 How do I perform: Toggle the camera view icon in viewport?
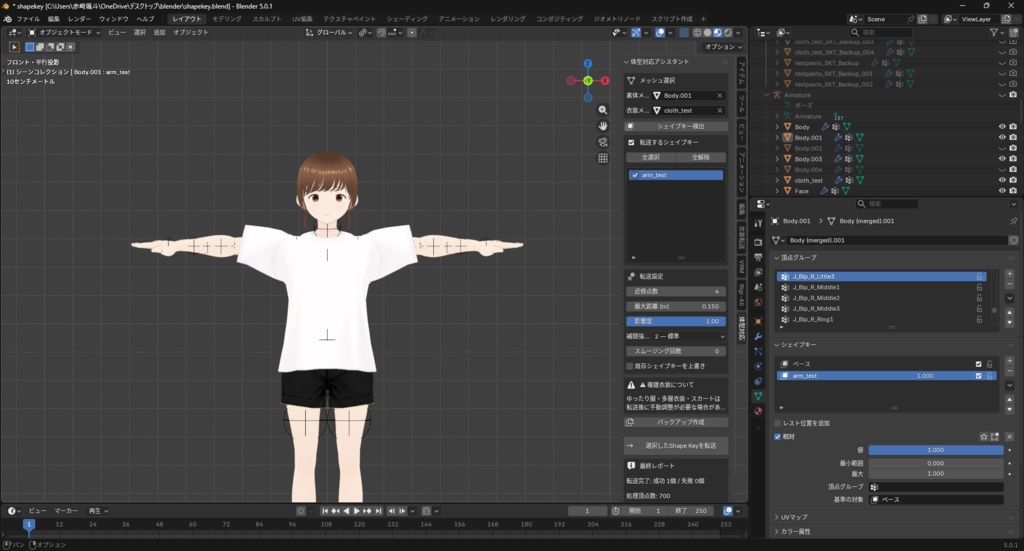click(x=603, y=142)
